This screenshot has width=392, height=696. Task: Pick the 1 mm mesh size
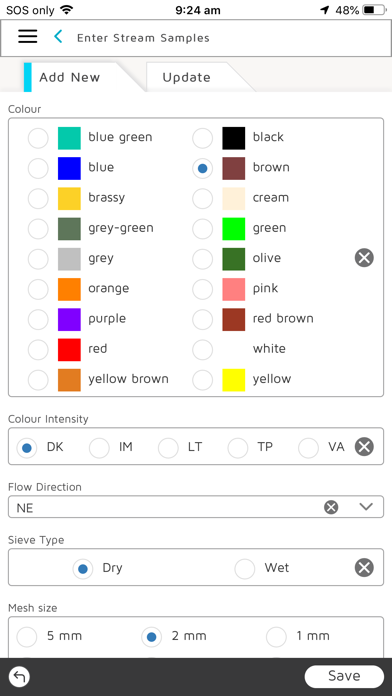coord(276,637)
